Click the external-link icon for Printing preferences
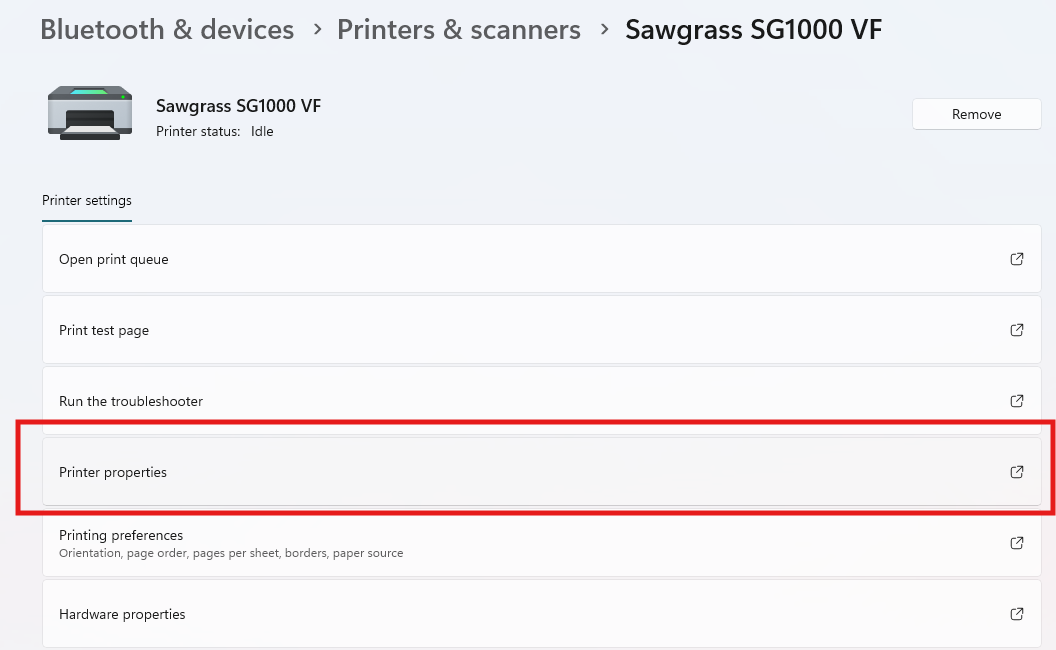This screenshot has height=650, width=1056. coord(1017,543)
